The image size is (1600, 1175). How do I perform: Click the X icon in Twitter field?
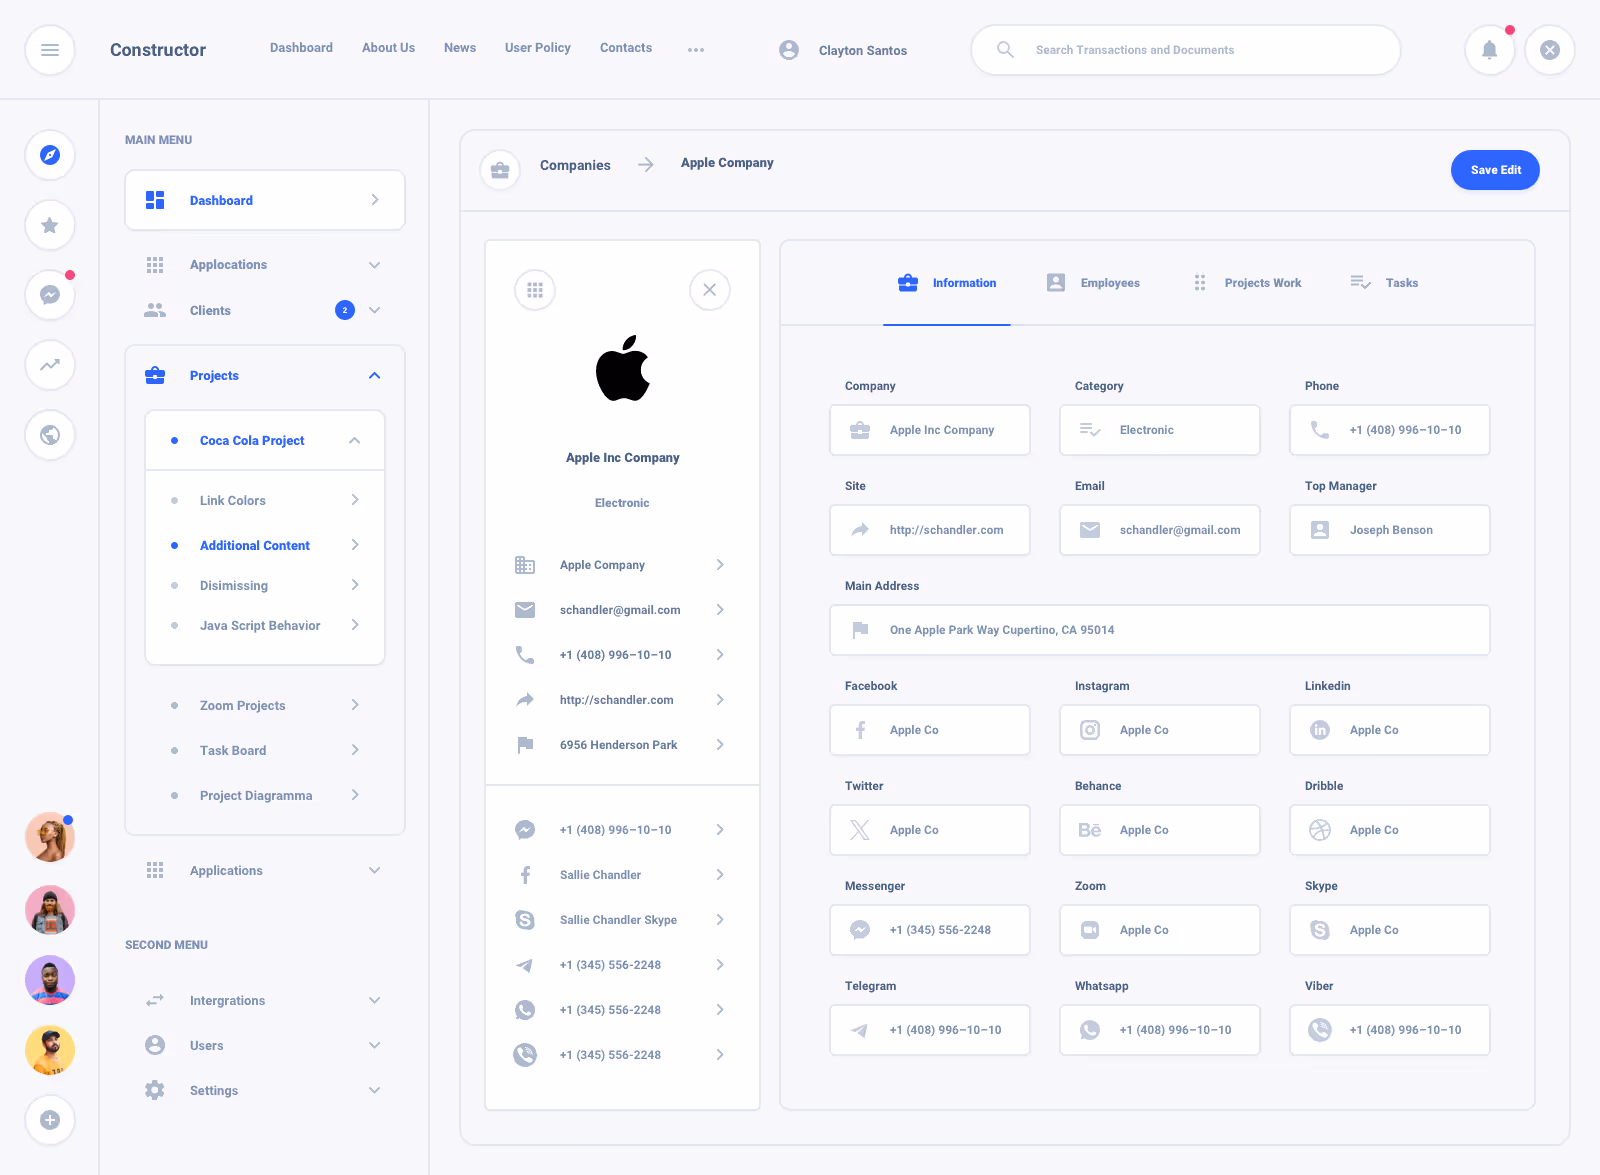tap(860, 830)
